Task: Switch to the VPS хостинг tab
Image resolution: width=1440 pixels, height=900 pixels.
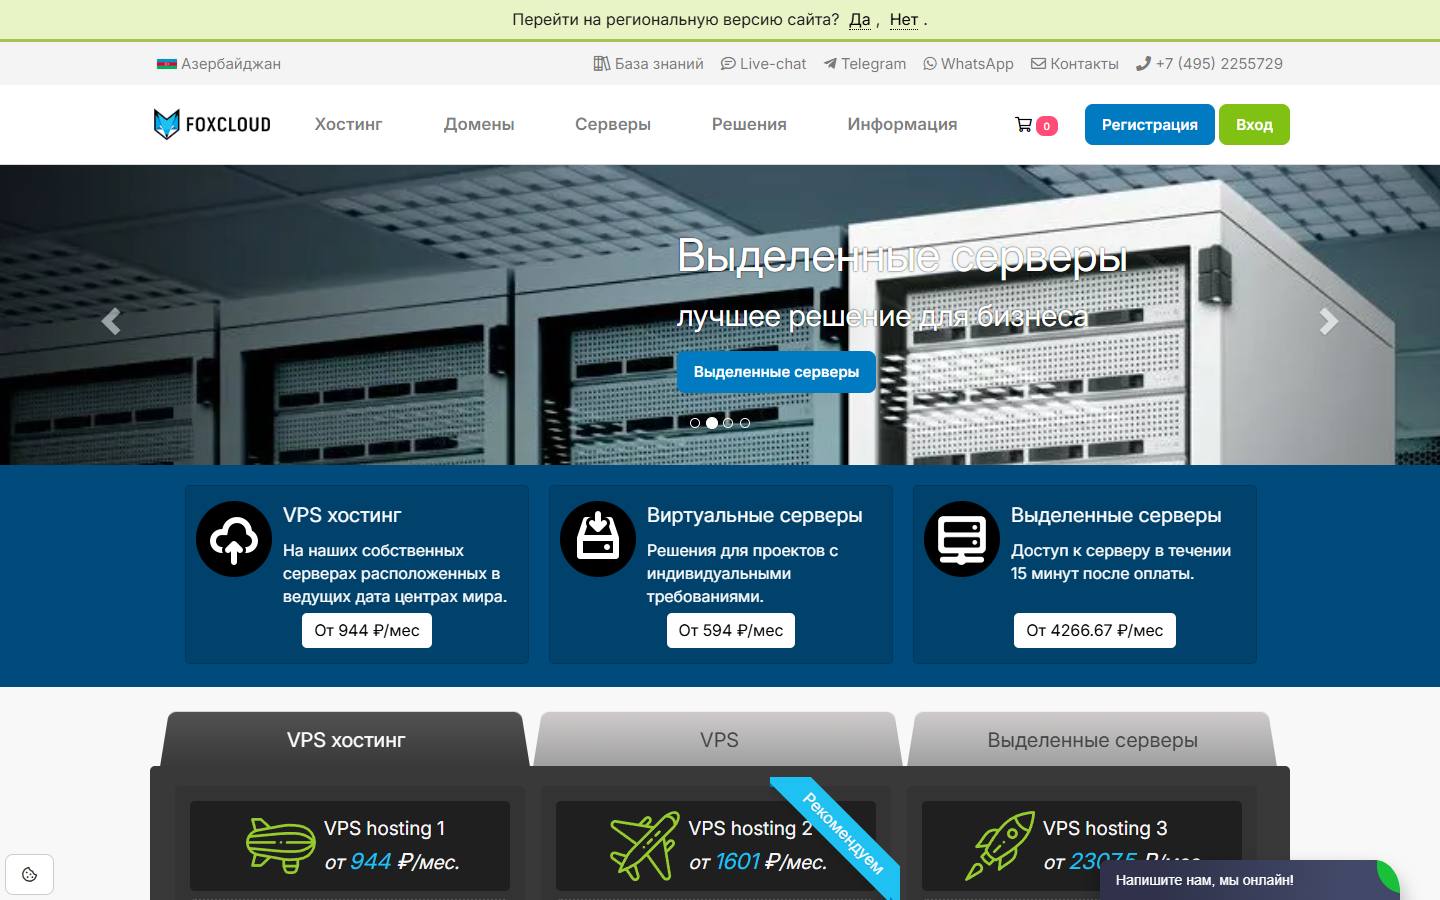Action: [346, 740]
